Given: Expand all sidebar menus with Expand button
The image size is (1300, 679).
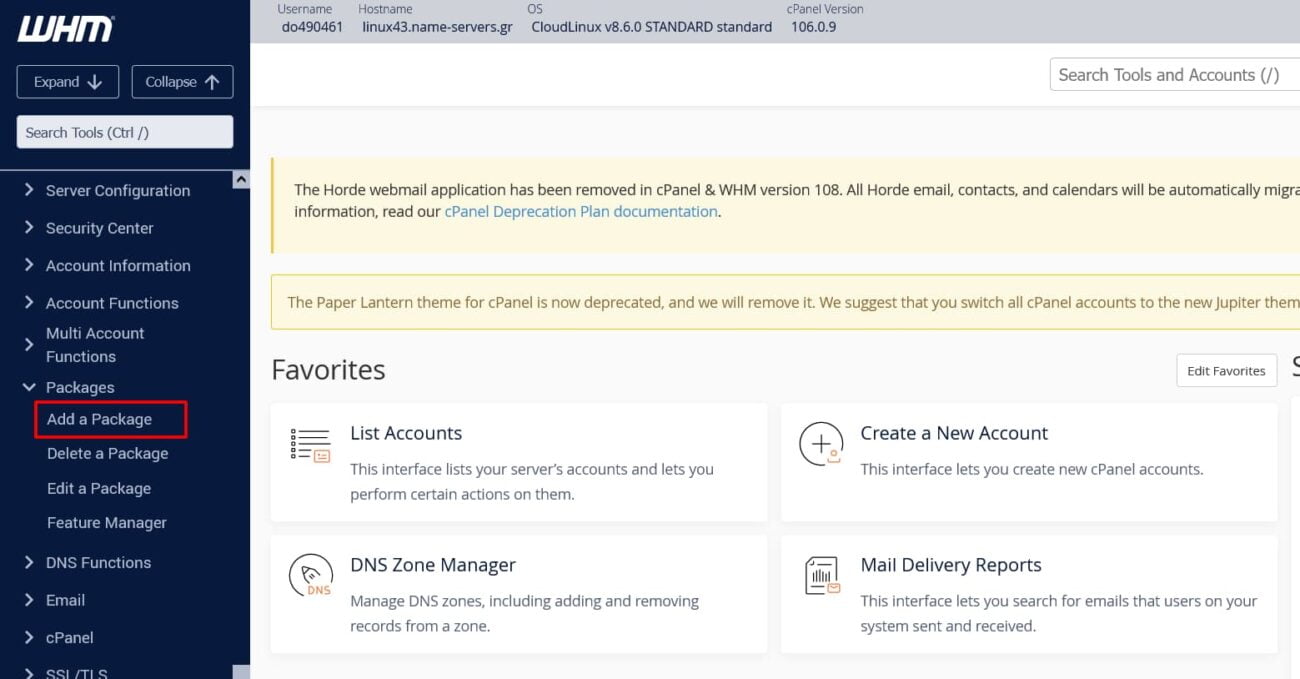Looking at the screenshot, I should click(x=68, y=82).
